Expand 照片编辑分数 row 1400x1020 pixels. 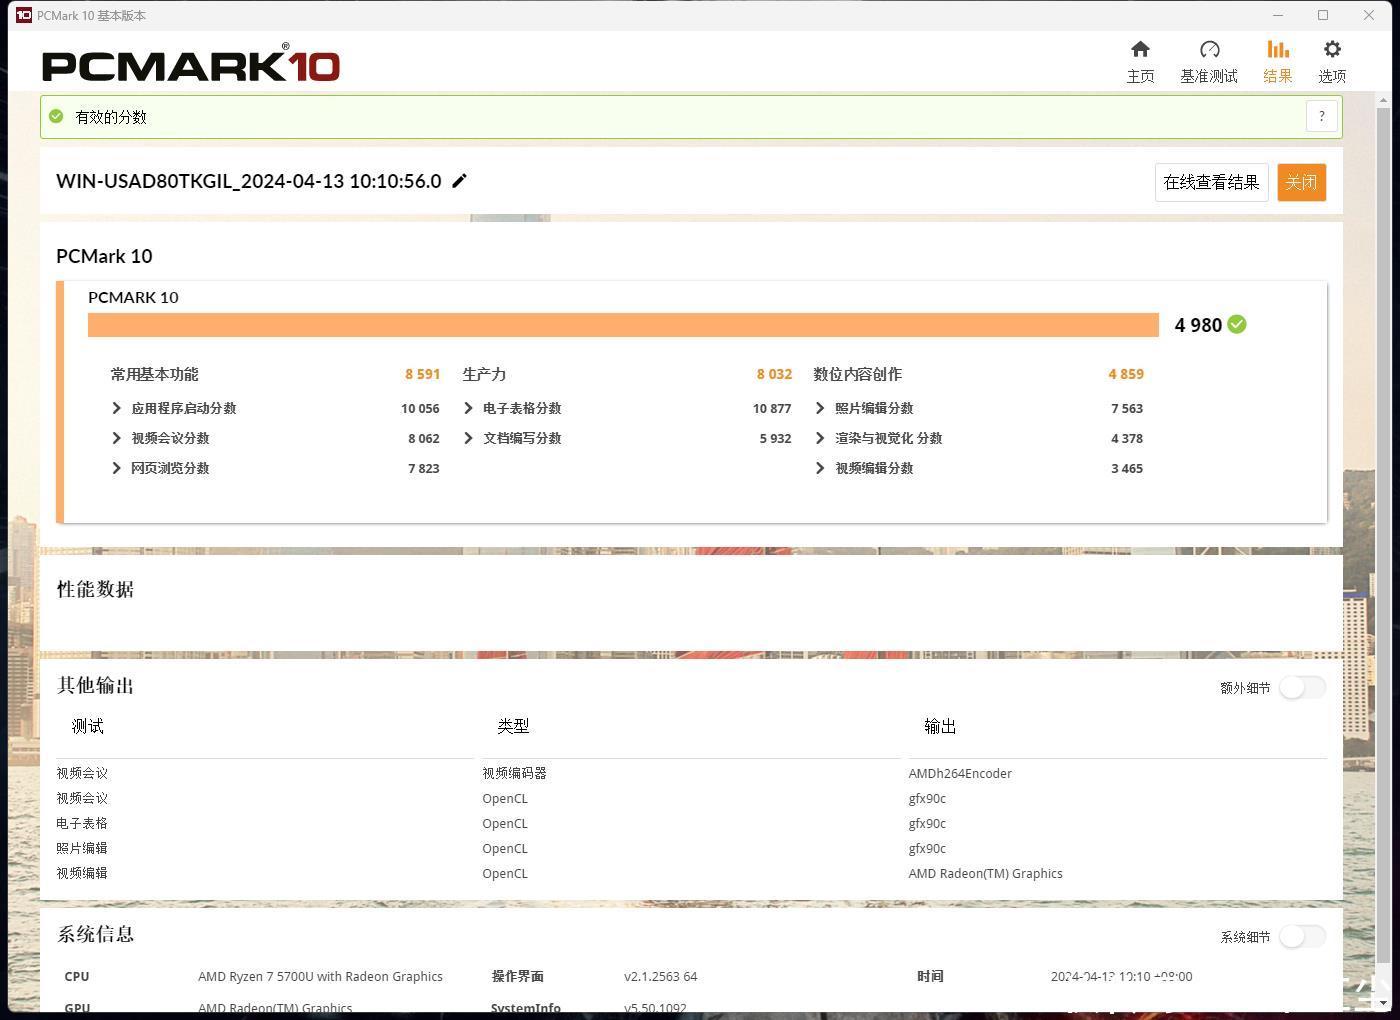[820, 408]
